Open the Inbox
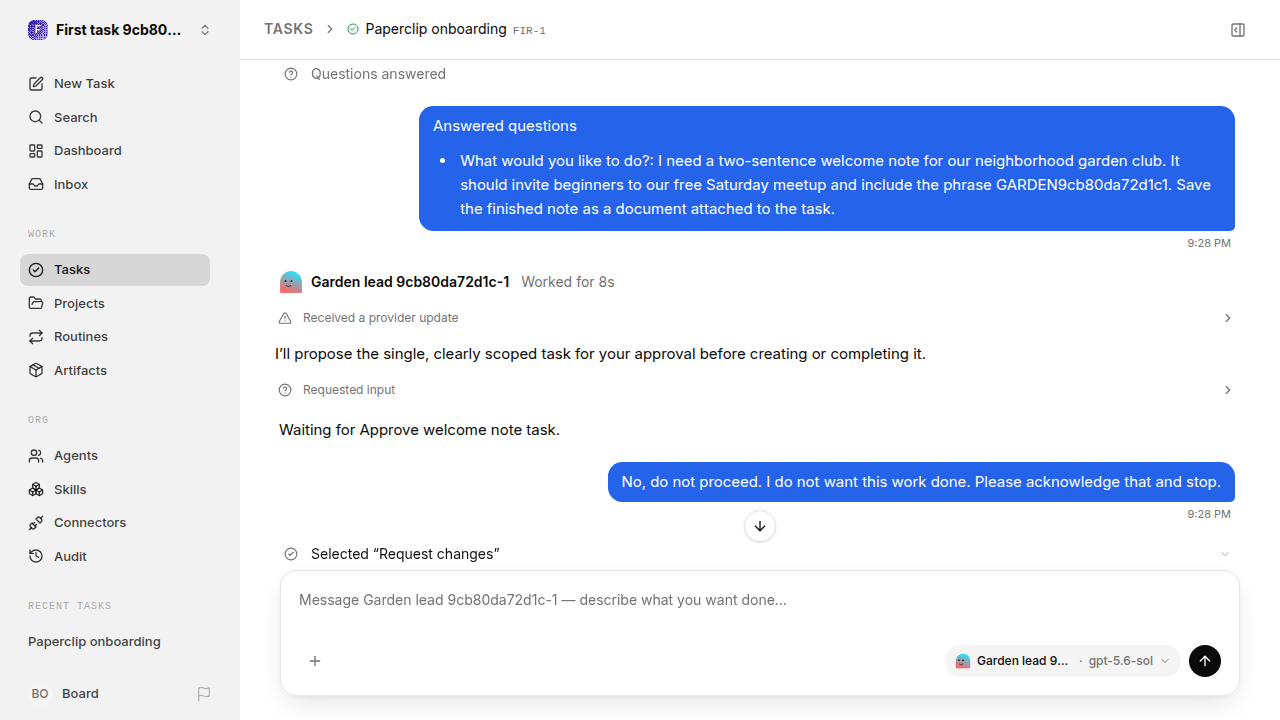 click(x=115, y=185)
